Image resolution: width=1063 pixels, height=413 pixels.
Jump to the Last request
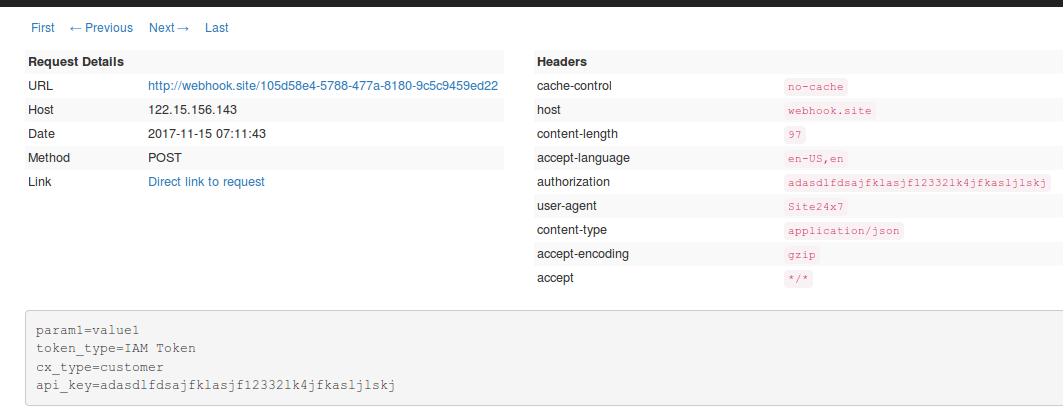217,28
